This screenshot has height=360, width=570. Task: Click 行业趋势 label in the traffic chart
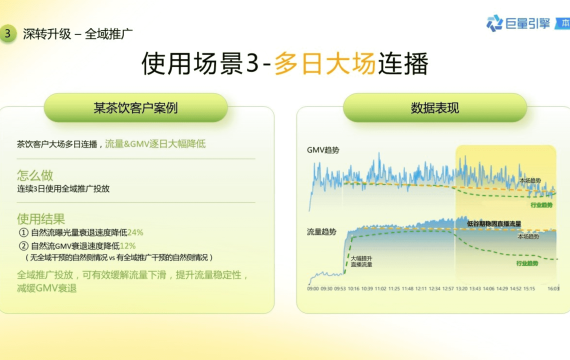click(x=527, y=263)
